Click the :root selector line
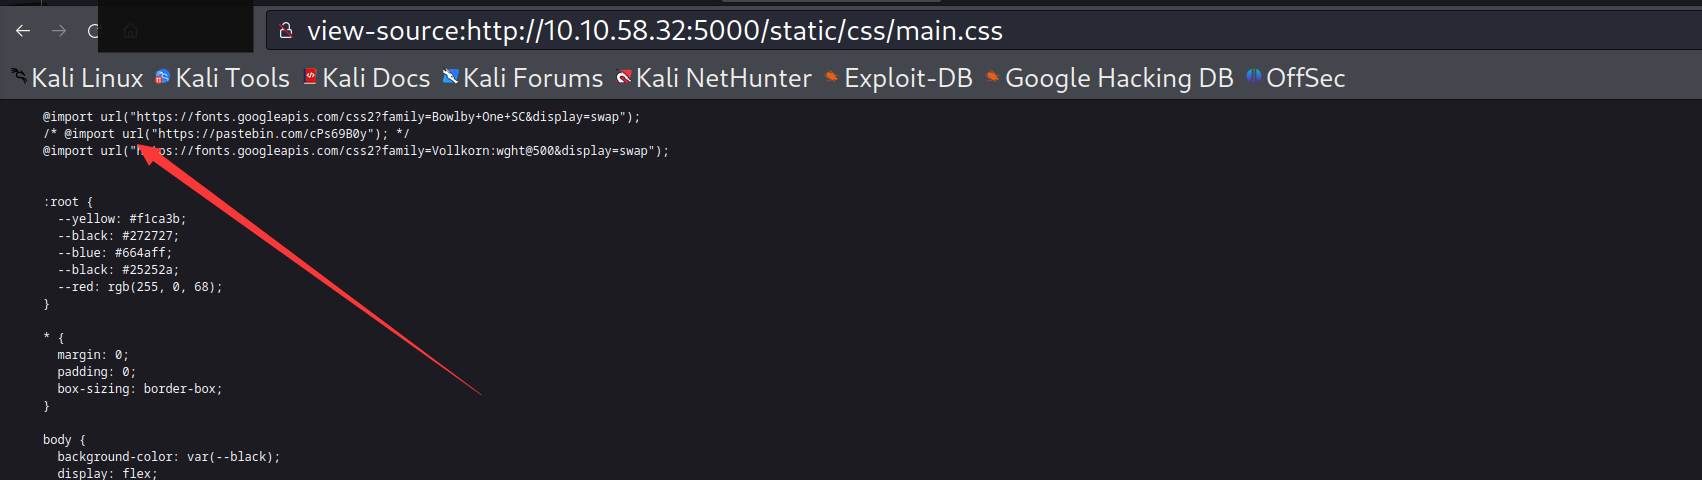This screenshot has height=480, width=1702. (67, 202)
